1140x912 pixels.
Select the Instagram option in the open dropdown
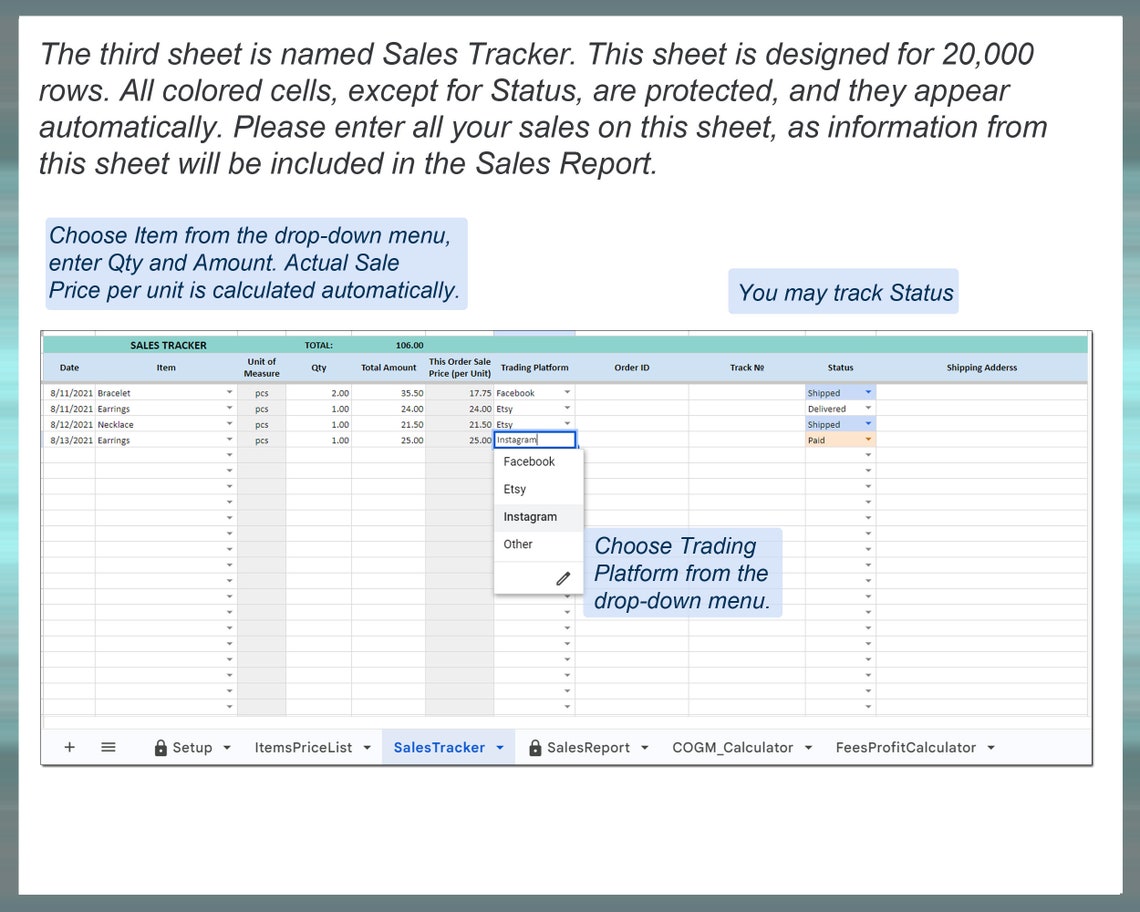click(528, 517)
